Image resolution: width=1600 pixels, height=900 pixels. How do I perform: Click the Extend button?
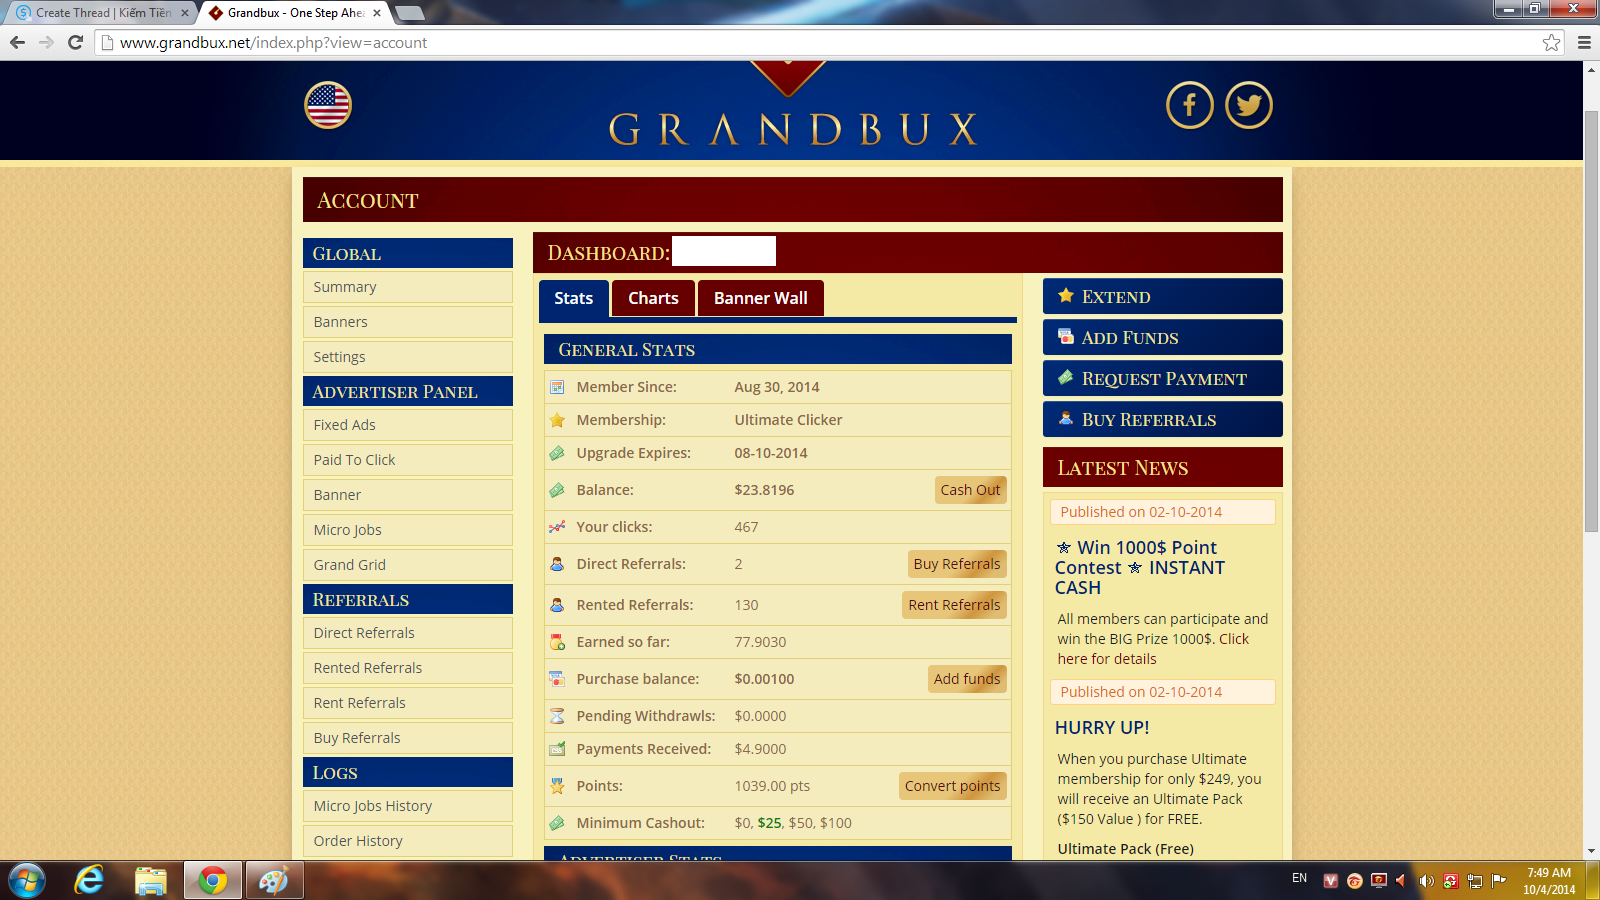[1163, 296]
